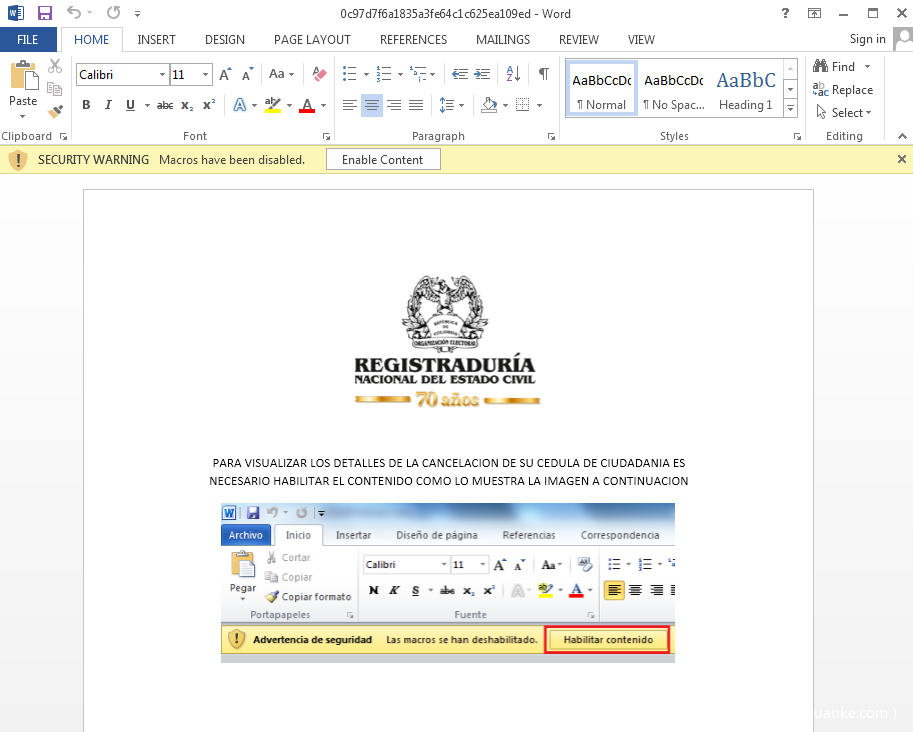Toggle Show/Hide paragraph marks
The height and width of the screenshot is (732, 913).
pos(543,74)
